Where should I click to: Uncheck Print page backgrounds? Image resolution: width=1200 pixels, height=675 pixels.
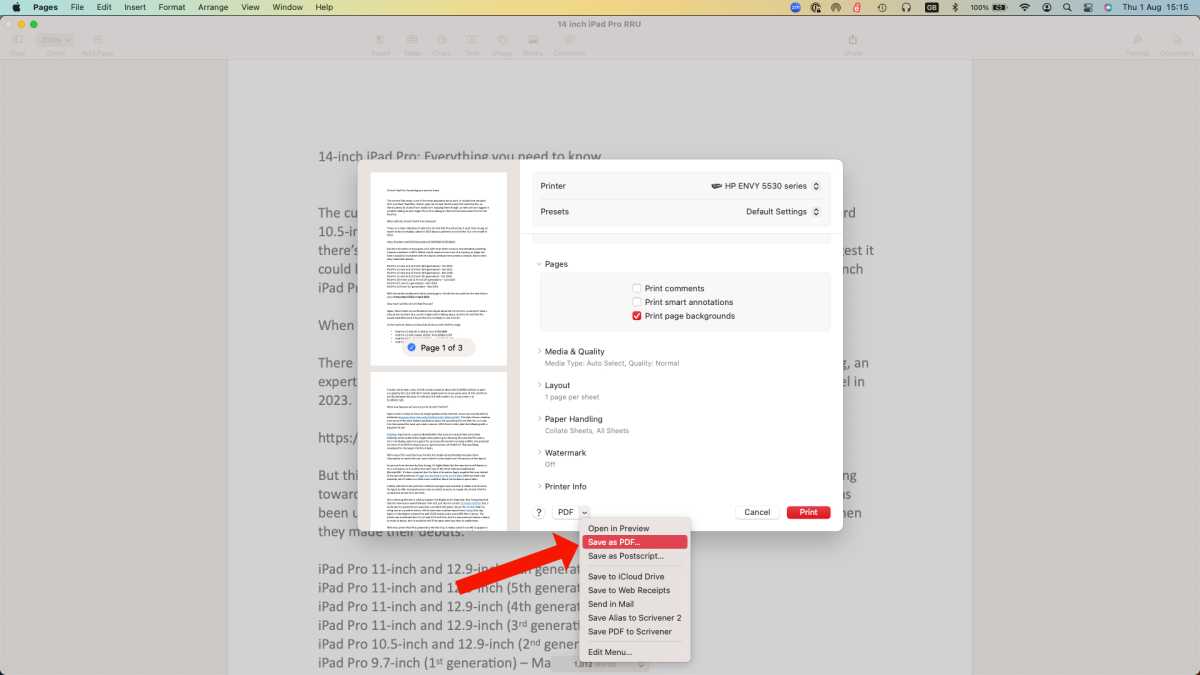(x=637, y=316)
